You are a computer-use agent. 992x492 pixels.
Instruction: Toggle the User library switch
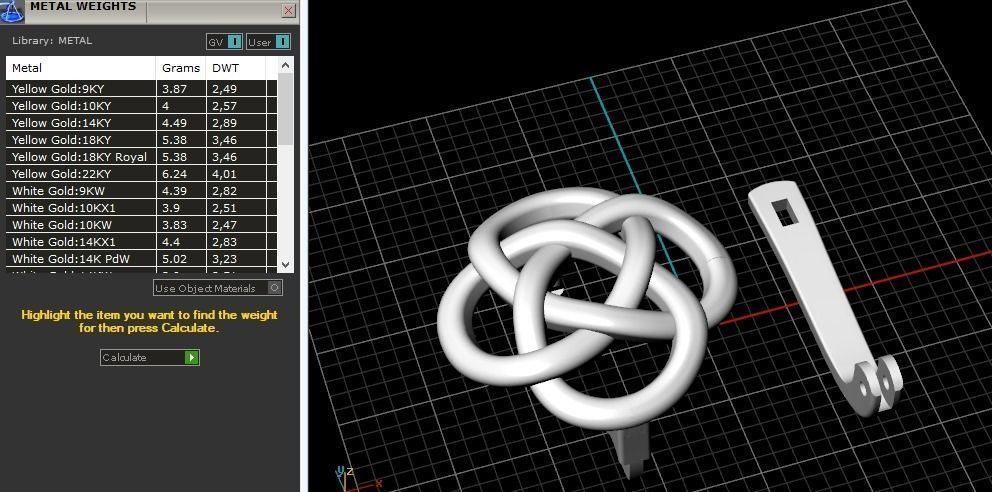[x=268, y=42]
